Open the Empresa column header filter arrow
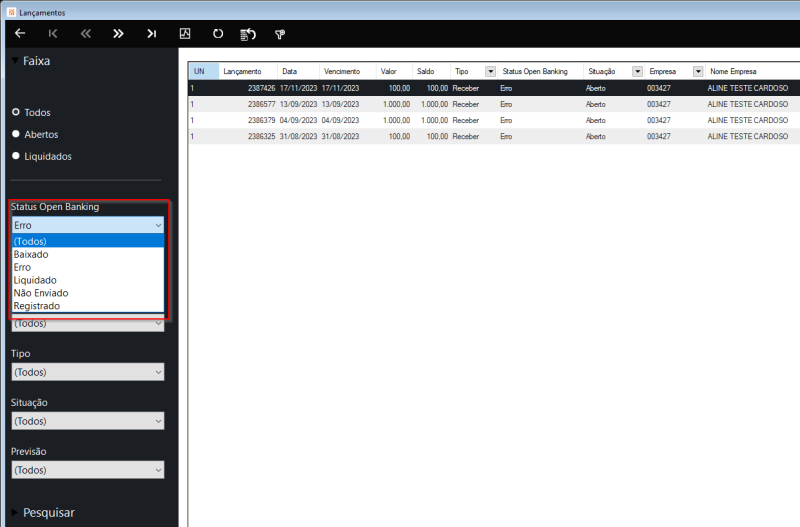This screenshot has width=800, height=527. (x=698, y=71)
